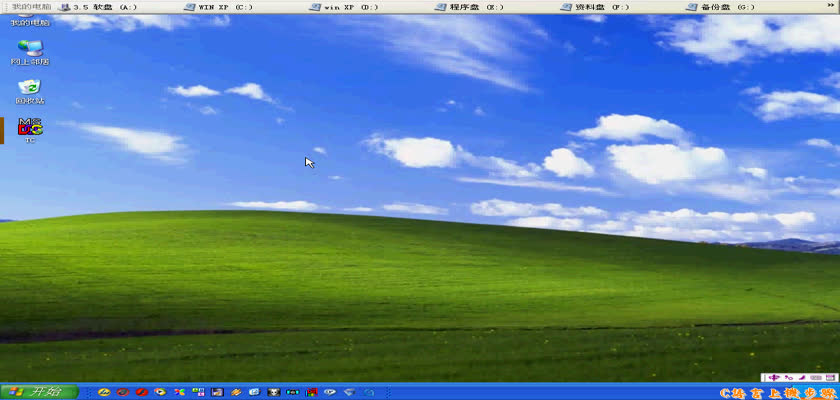Screen dimensions: 840x400
Task: Open 资料盘 (F:) drive shortcut
Action: tap(595, 7)
